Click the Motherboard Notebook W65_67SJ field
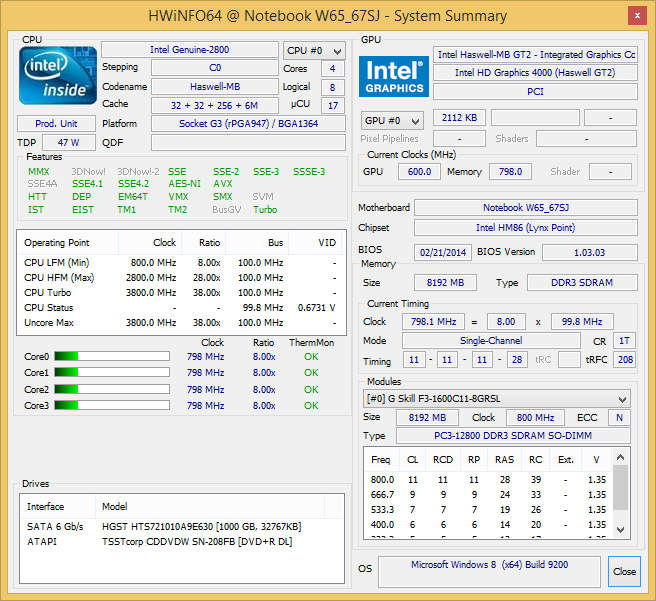Viewport: 656px width, 601px height. point(526,208)
